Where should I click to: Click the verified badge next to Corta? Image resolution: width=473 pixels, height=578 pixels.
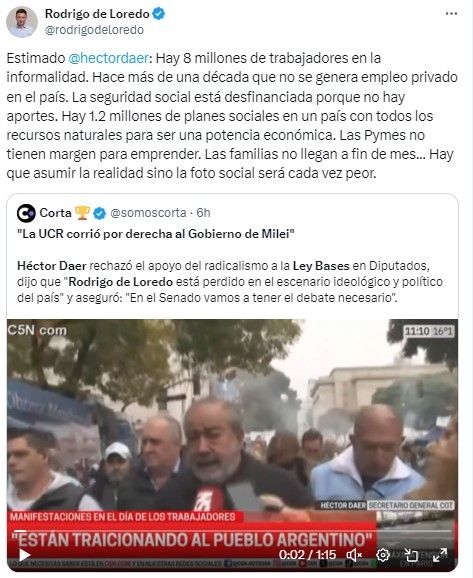pyautogui.click(x=99, y=213)
